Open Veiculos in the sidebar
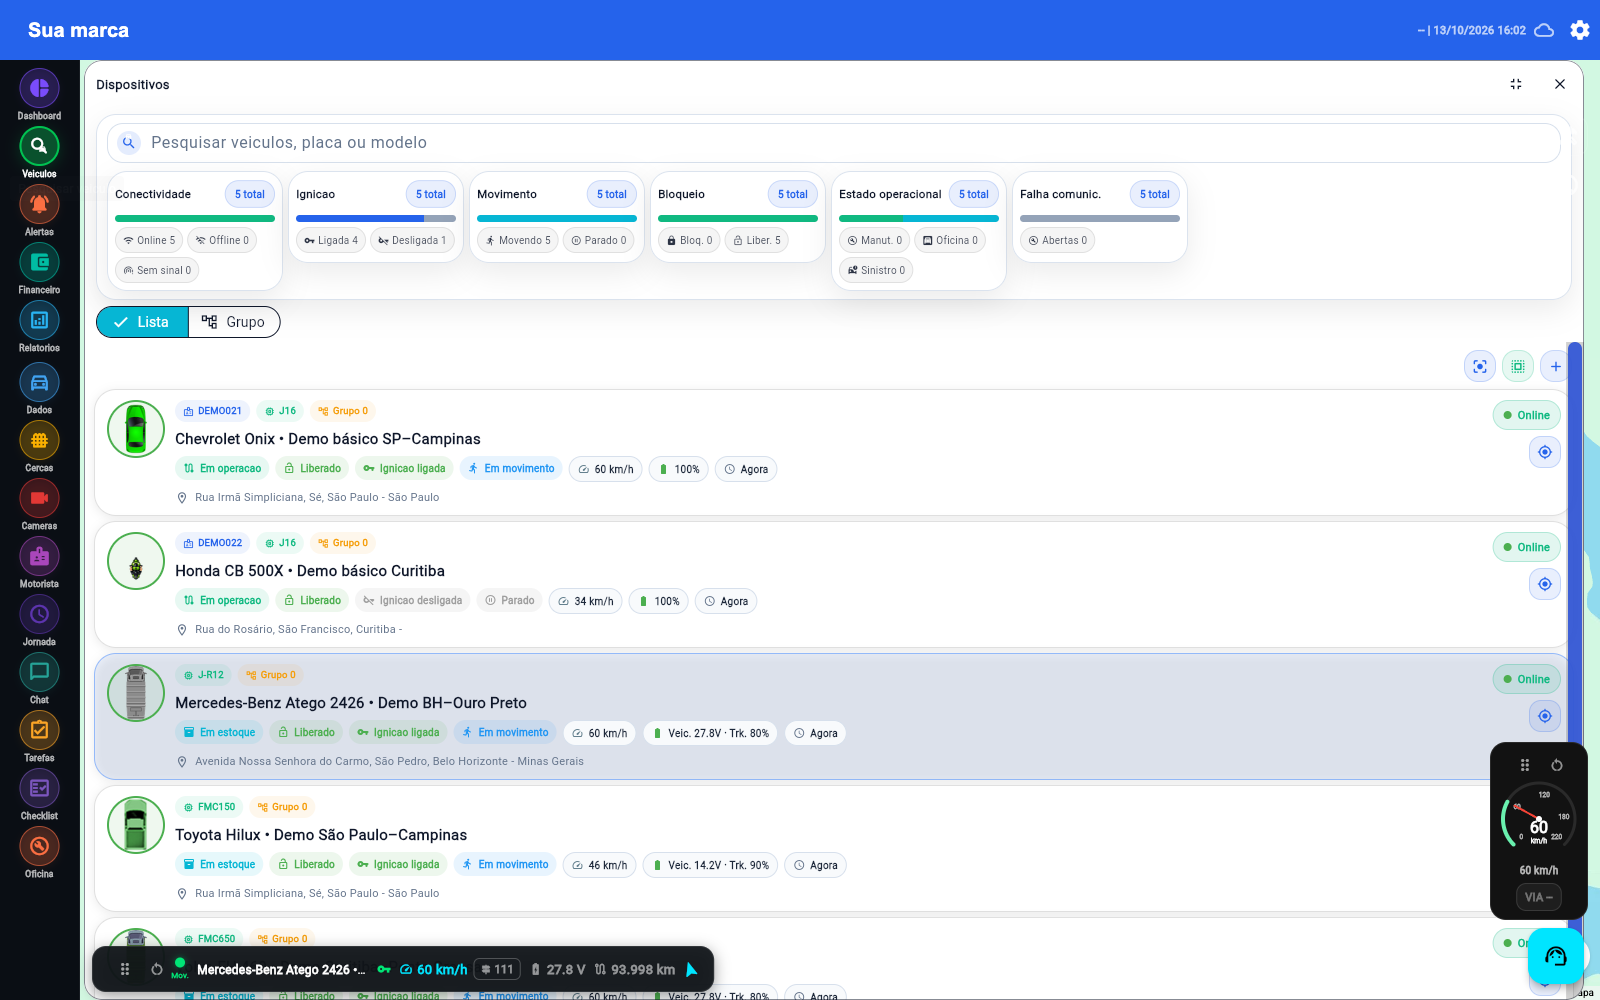The width and height of the screenshot is (1600, 1000). point(39,147)
